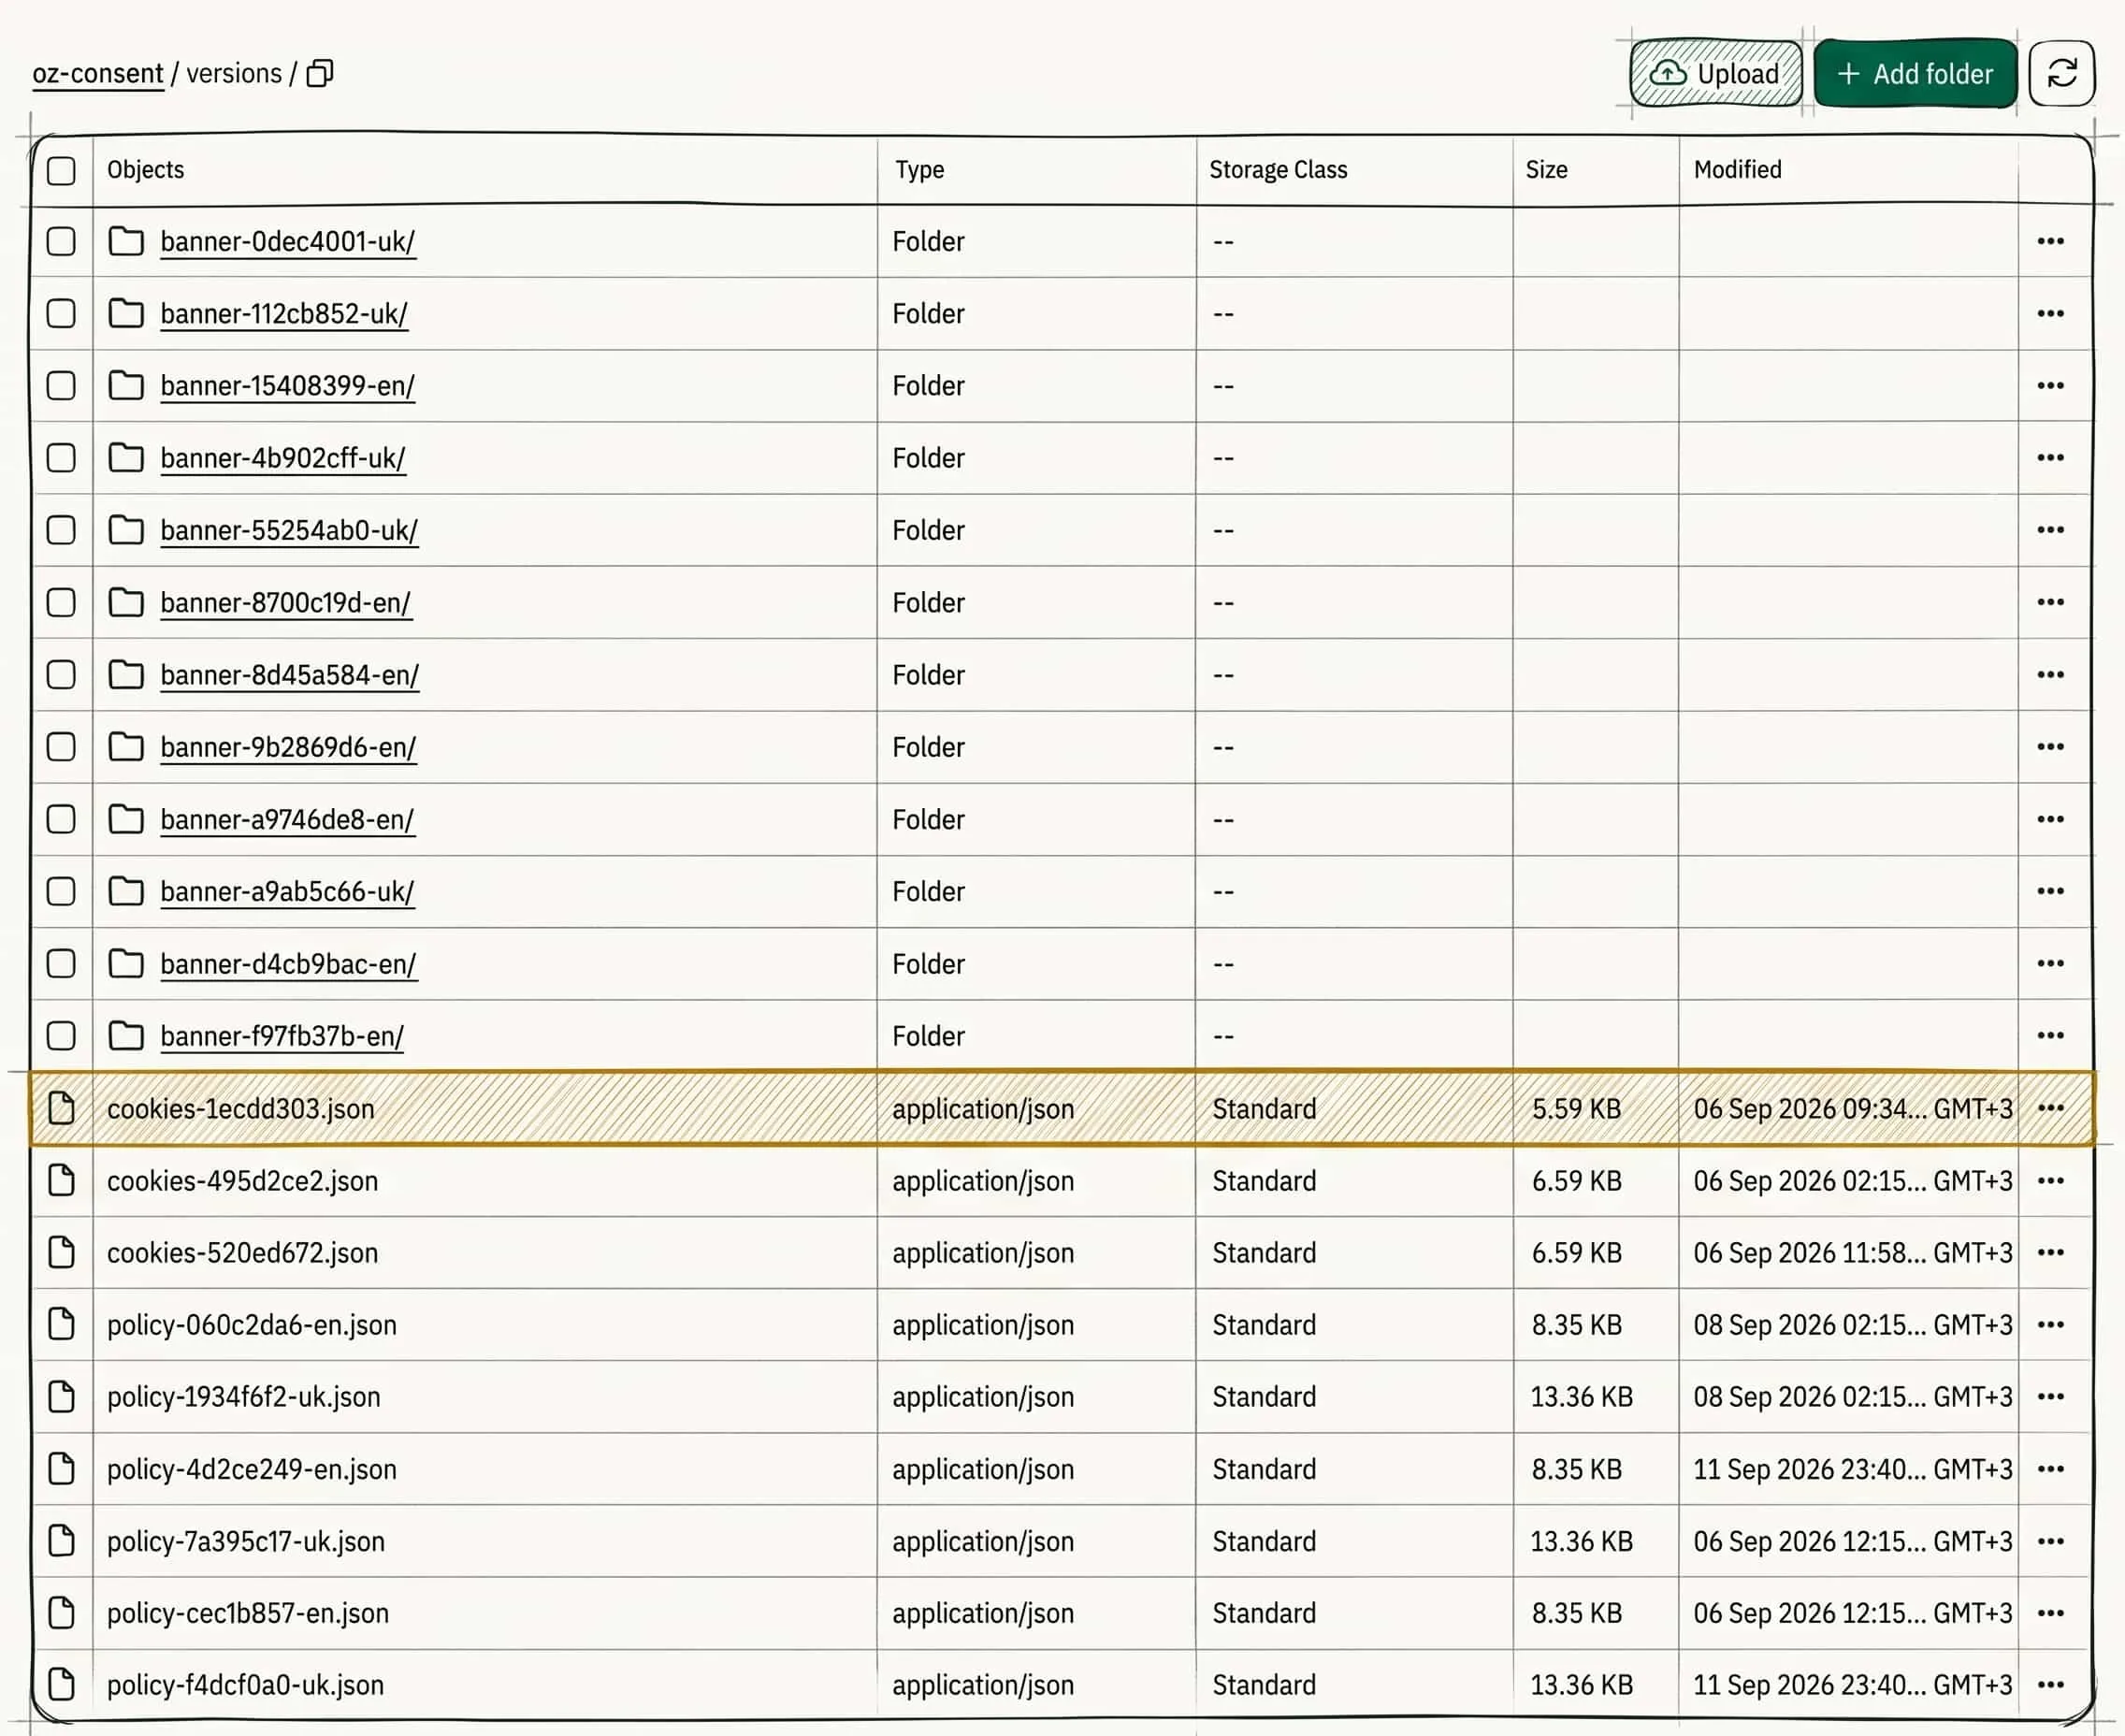The width and height of the screenshot is (2125, 1736).
Task: Tick the checkbox for banner-9b2869d6-en/
Action: pyautogui.click(x=61, y=746)
